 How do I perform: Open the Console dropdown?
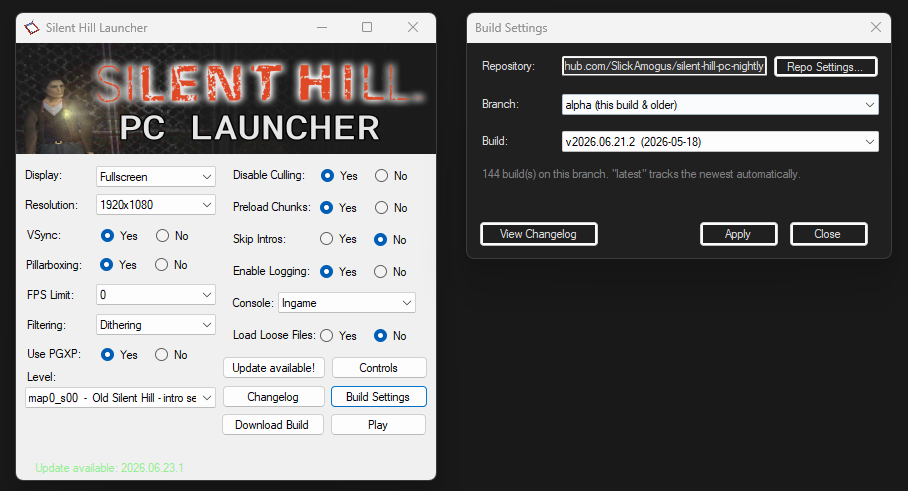point(347,303)
